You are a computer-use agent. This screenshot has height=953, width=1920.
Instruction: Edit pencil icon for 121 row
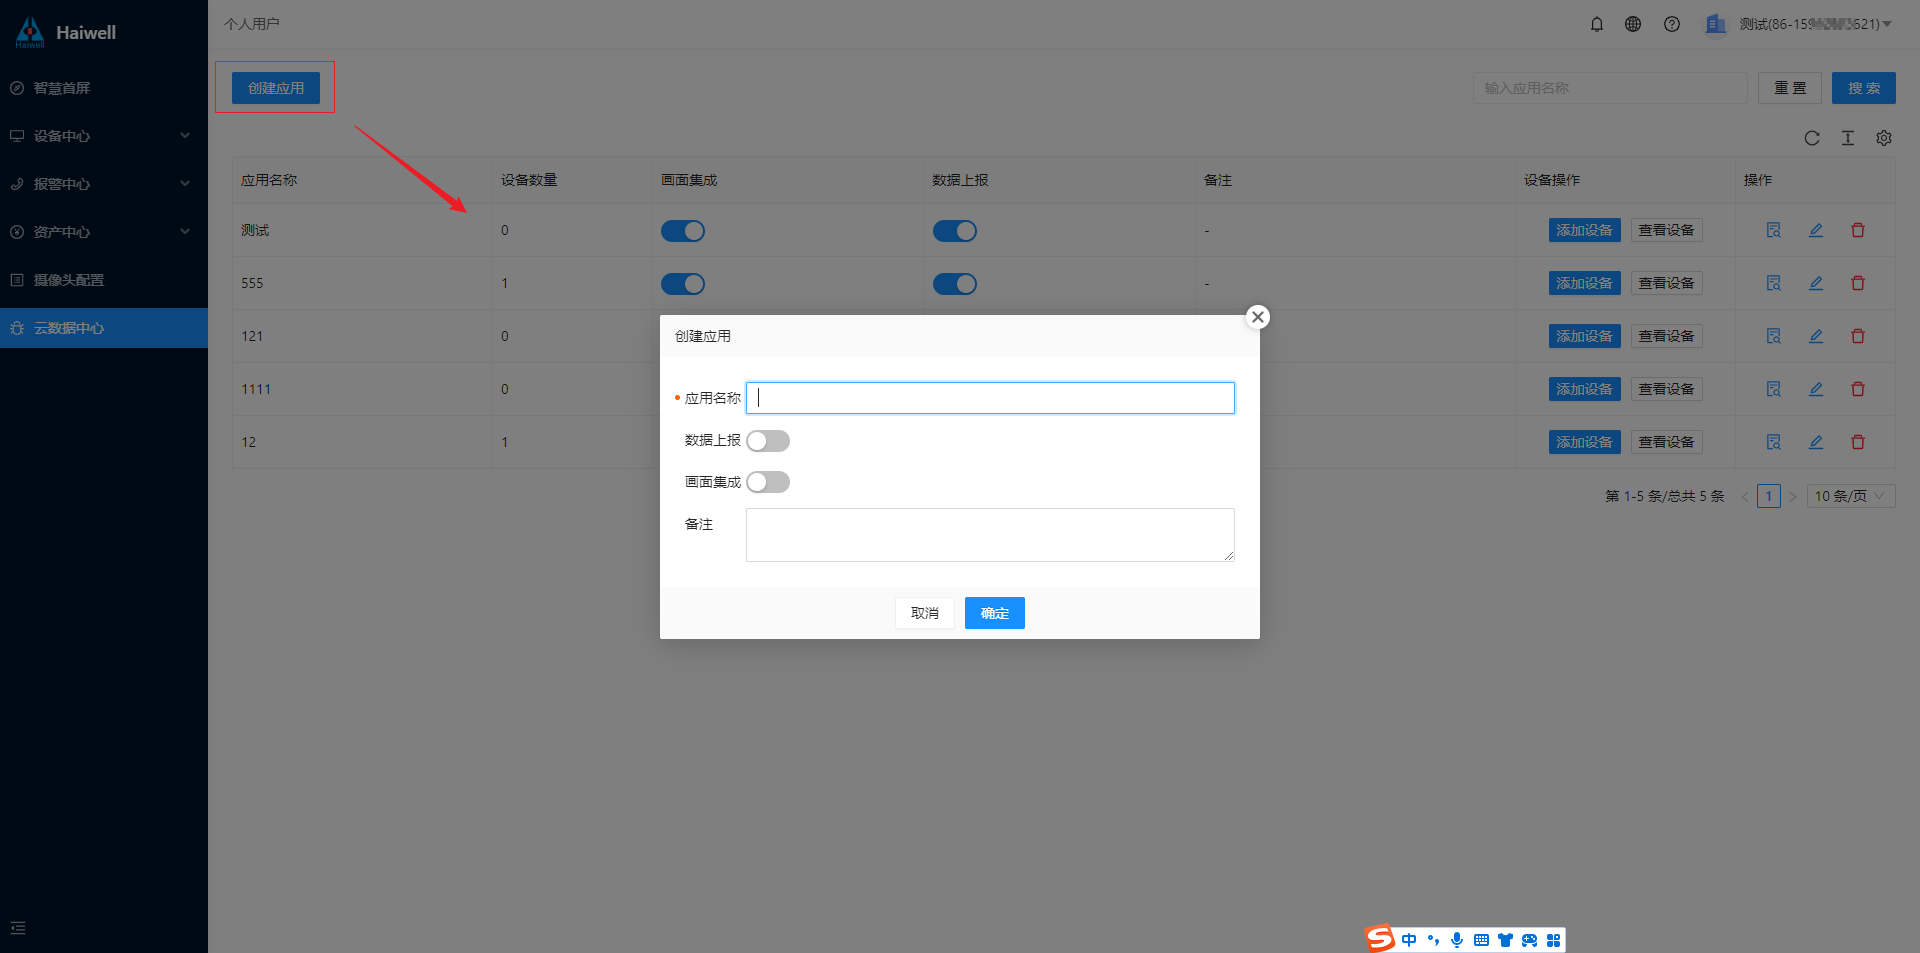coord(1816,336)
